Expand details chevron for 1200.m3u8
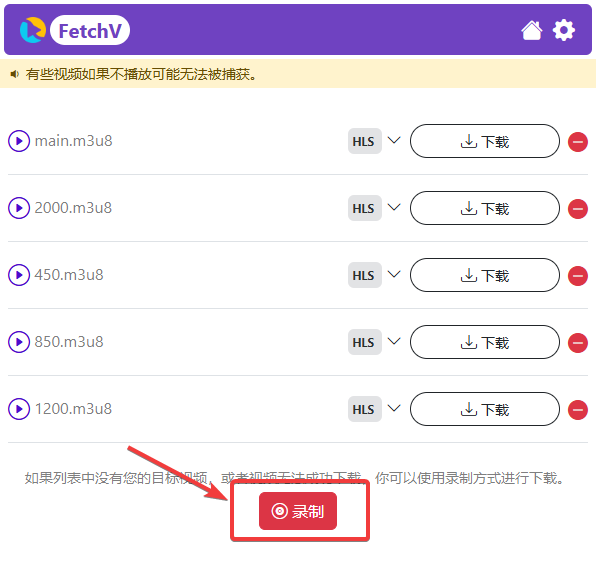596x562 pixels. [394, 408]
